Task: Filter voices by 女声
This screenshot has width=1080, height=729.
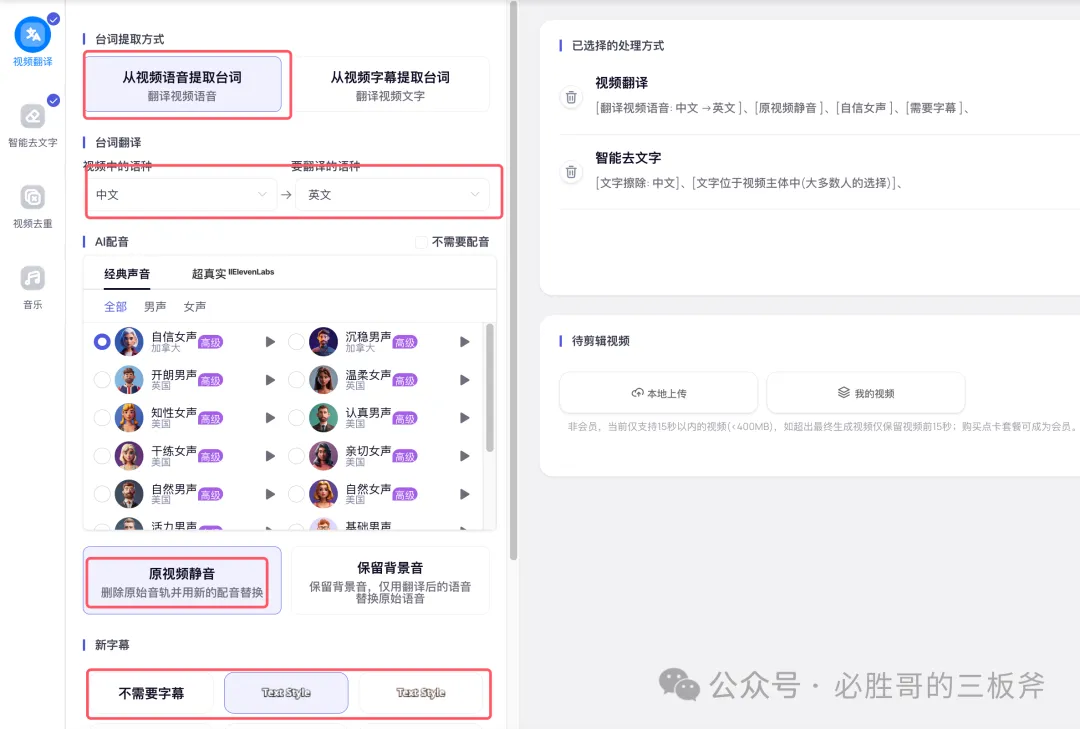Action: (195, 307)
